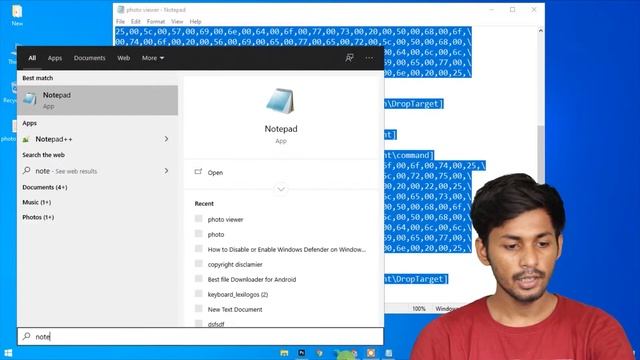Click file icon beside copyright disclamier
The width and height of the screenshot is (640, 360).
[x=199, y=264]
